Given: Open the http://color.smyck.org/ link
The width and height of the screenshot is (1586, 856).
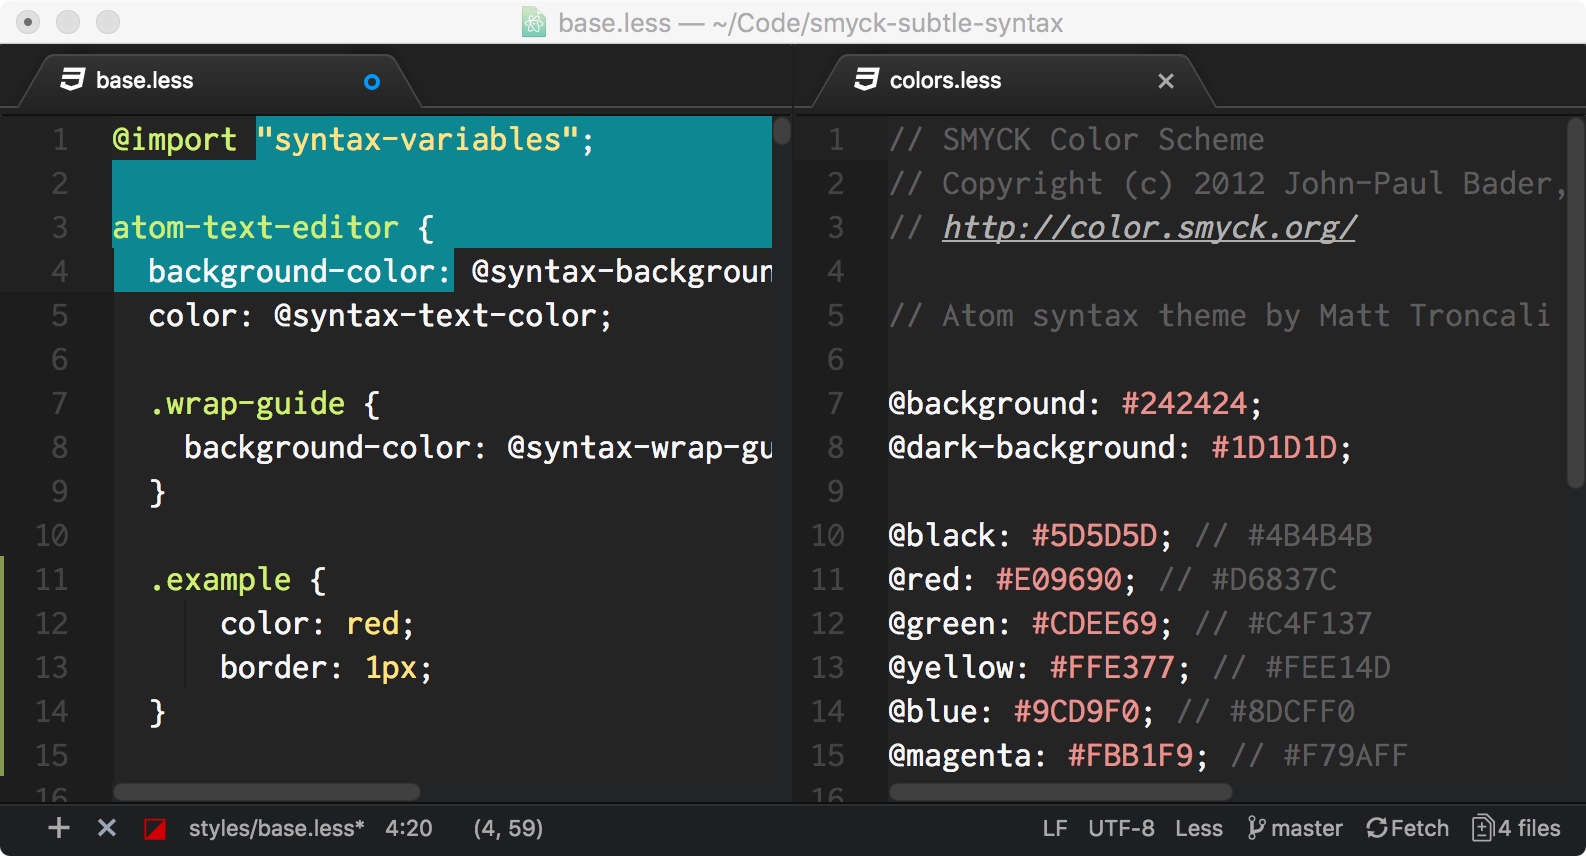Looking at the screenshot, I should coord(1149,228).
